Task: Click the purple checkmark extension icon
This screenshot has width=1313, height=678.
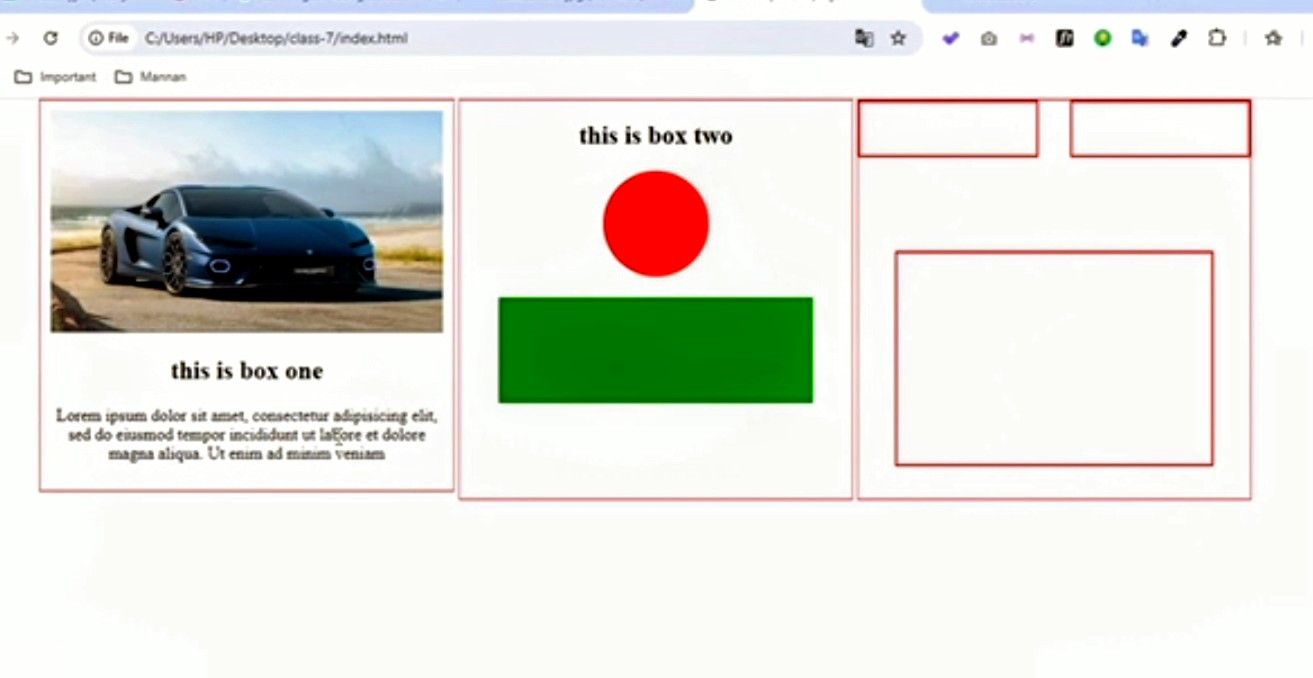Action: [950, 38]
